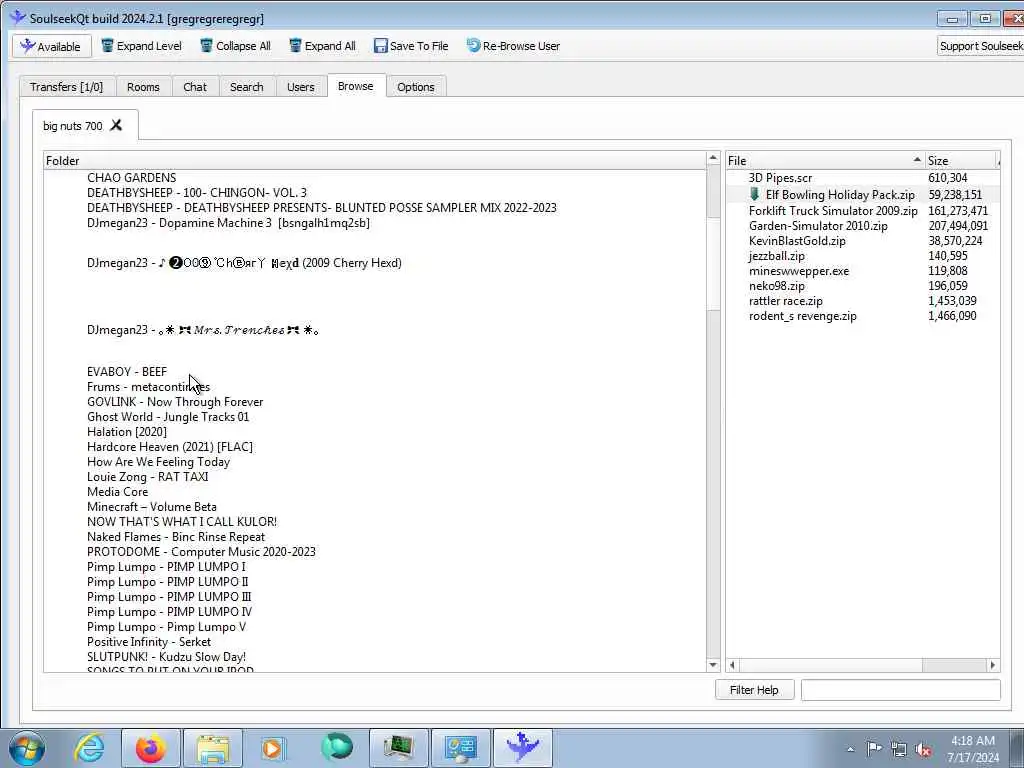The image size is (1024, 768).
Task: Select SLUTPUNK! - Kudzu Slow Day! folder
Action: (x=167, y=657)
